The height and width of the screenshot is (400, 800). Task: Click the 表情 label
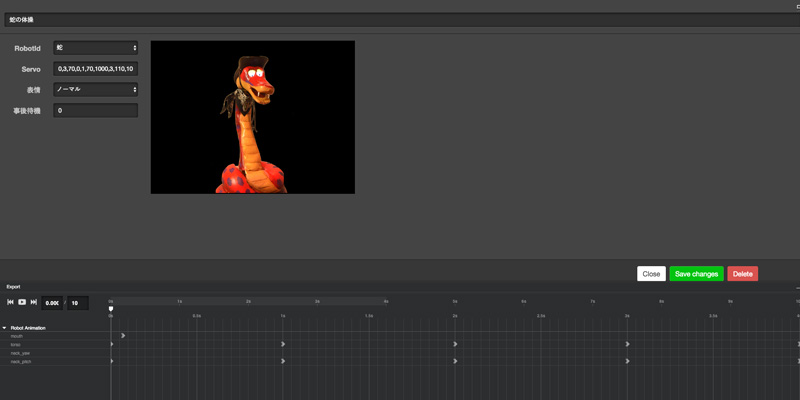[x=33, y=90]
